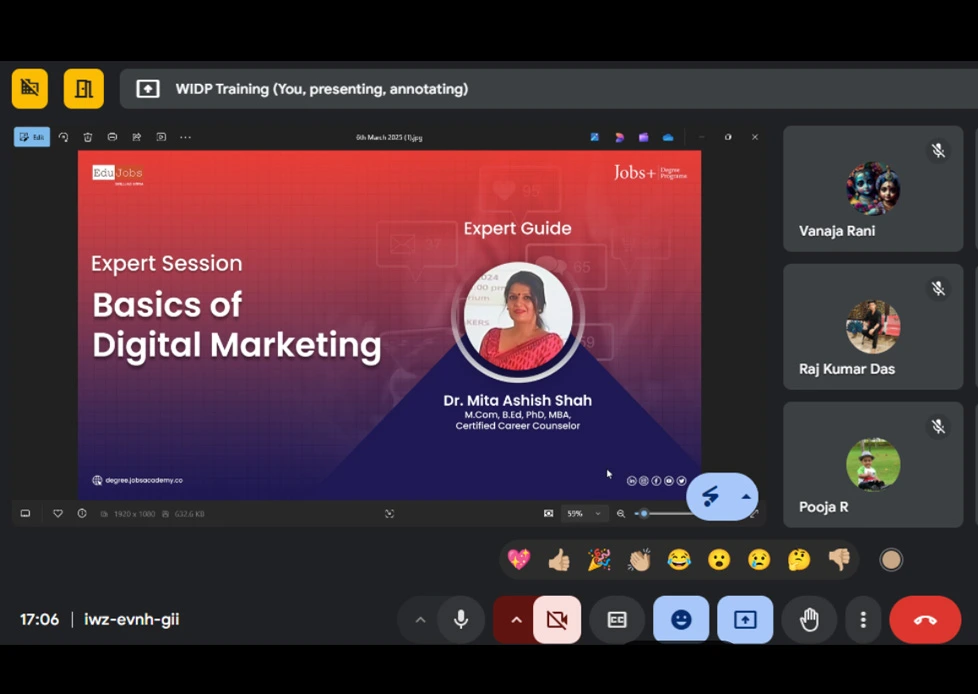Click the yellow door icon at top left
Screen dimensions: 978x694
[x=84, y=89]
